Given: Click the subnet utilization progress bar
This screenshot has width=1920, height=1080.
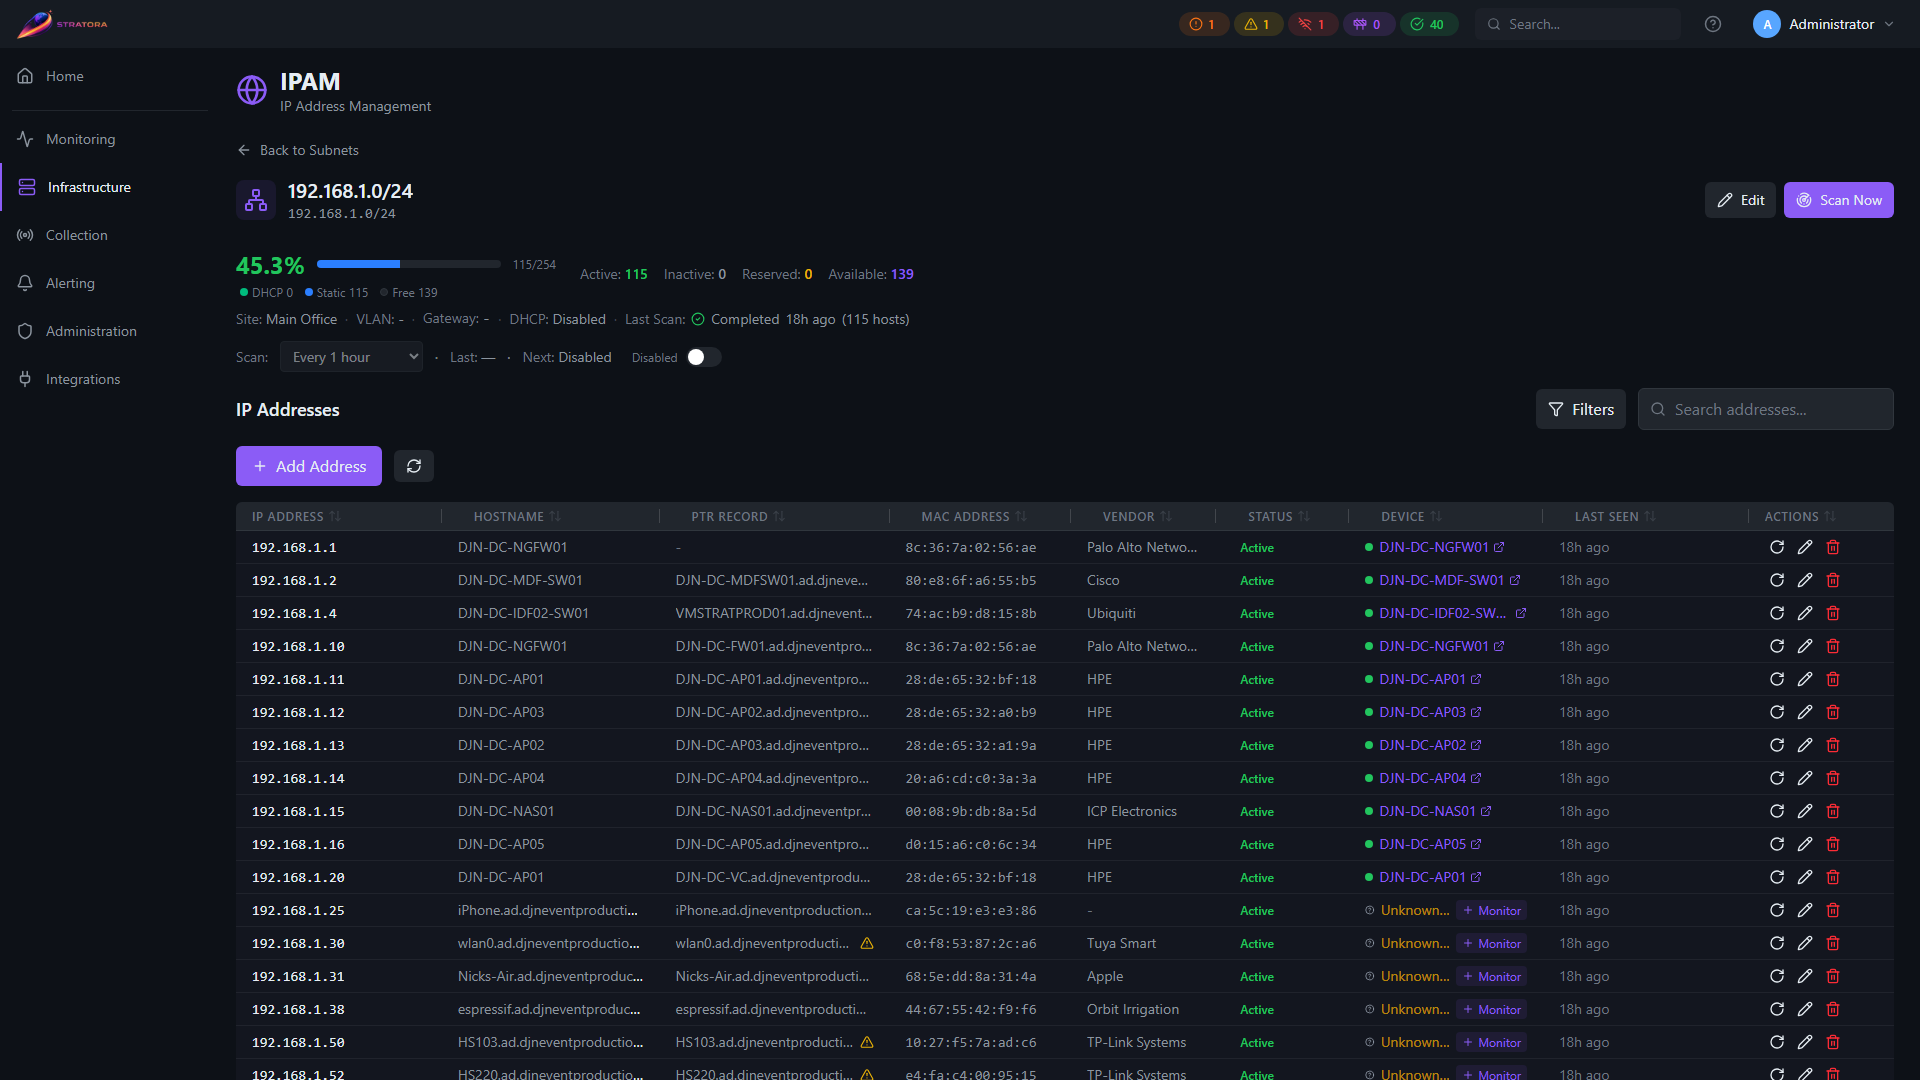Looking at the screenshot, I should pos(408,264).
